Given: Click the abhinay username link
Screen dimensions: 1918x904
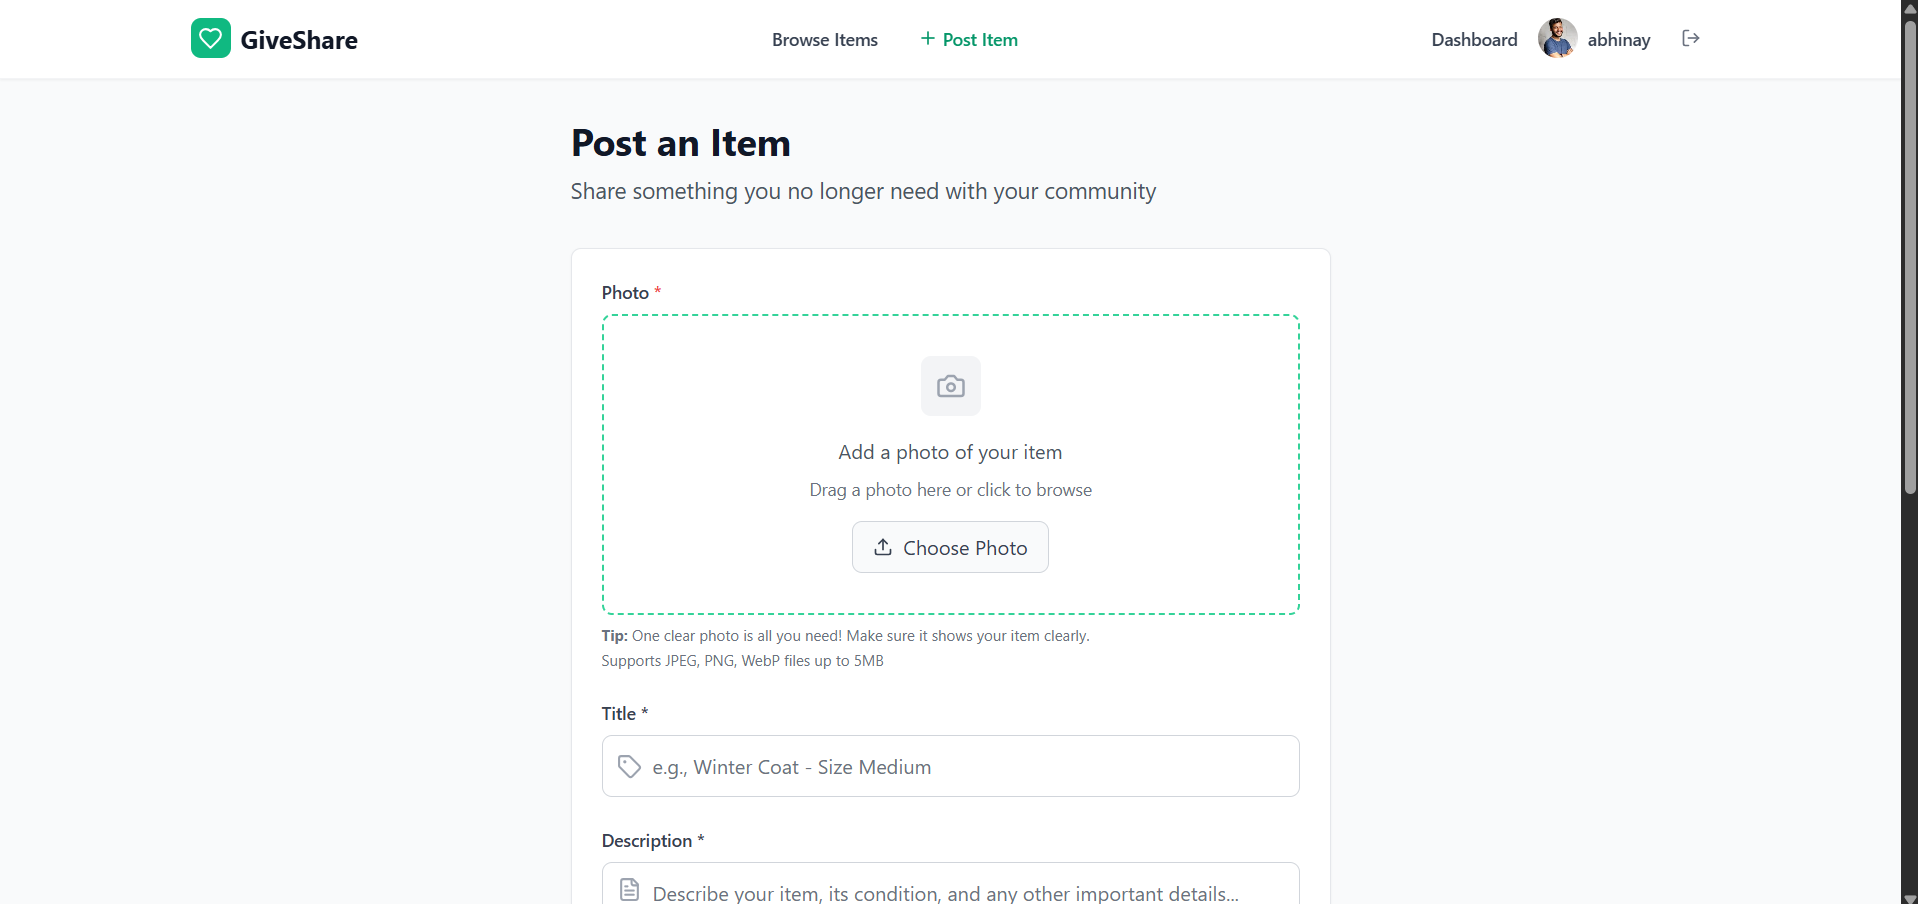Looking at the screenshot, I should coord(1618,40).
